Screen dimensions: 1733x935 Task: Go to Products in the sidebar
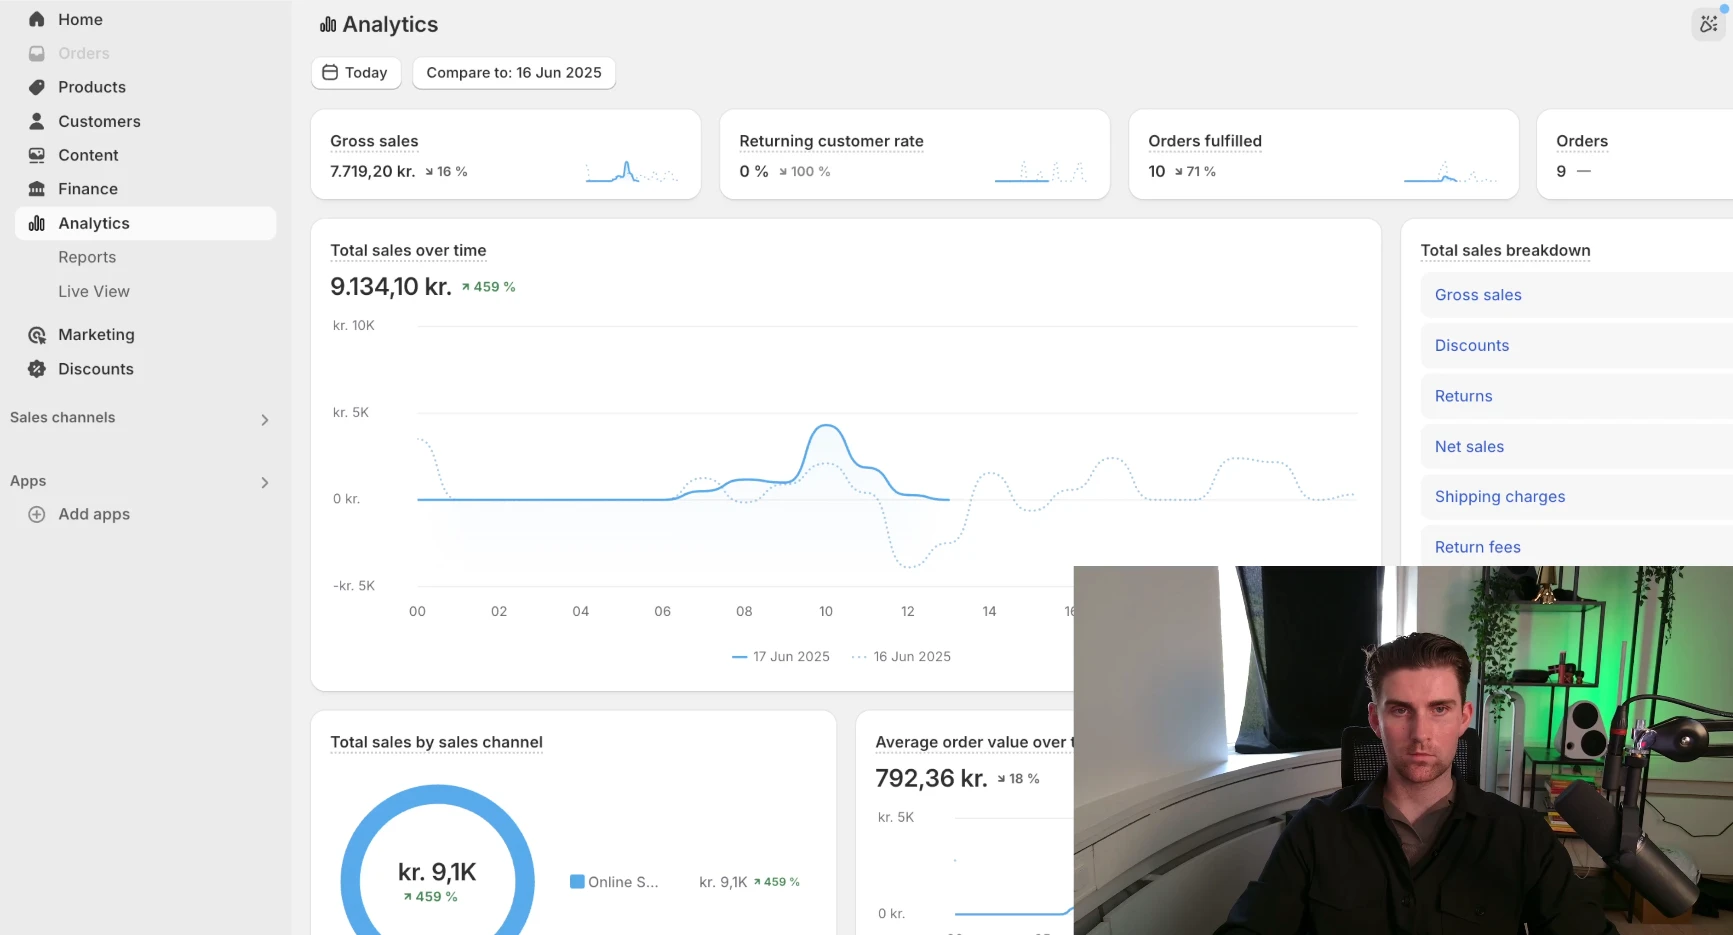coord(92,87)
